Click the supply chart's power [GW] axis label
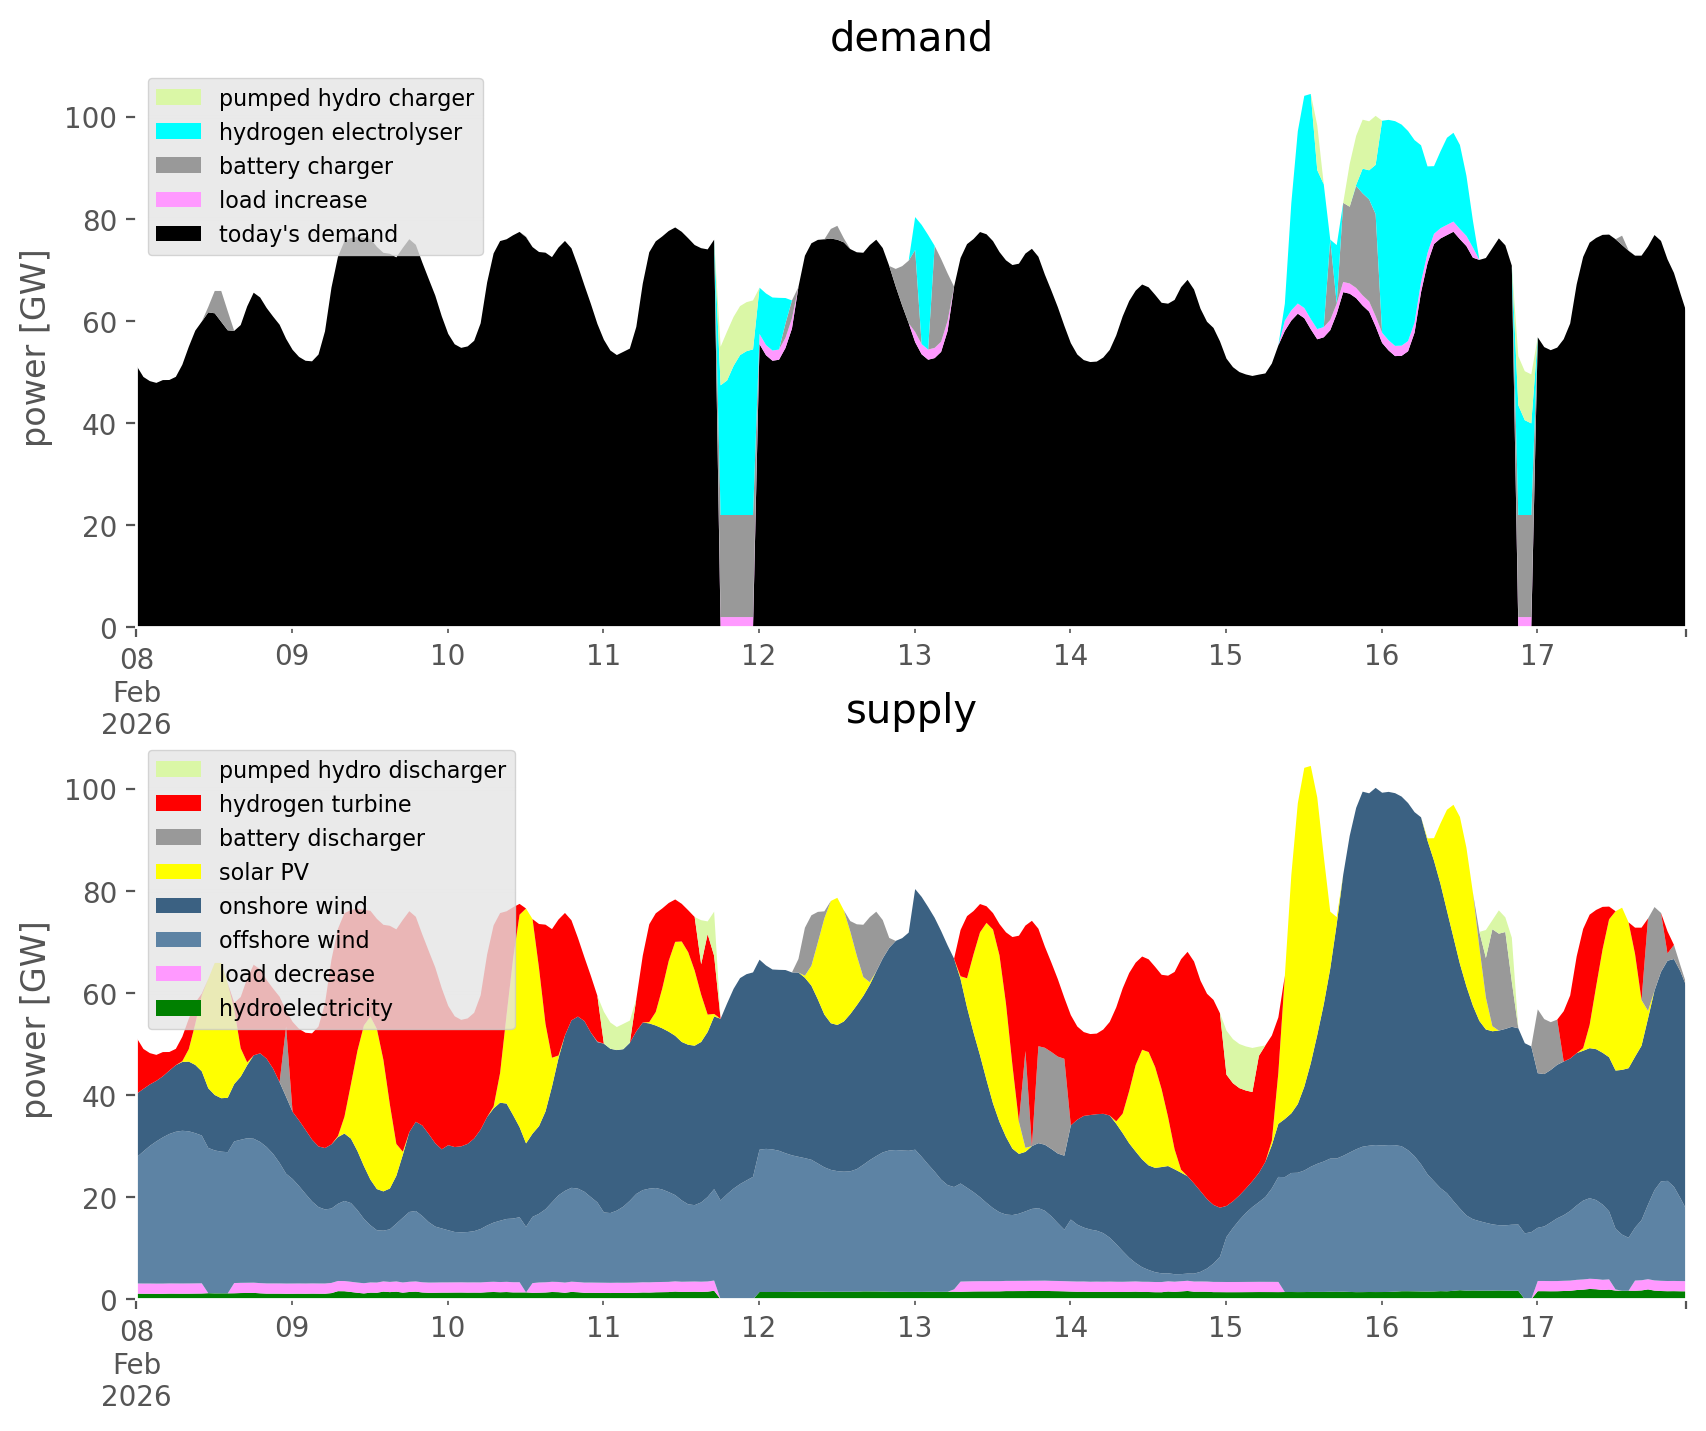This screenshot has width=1706, height=1431. coord(35,1020)
